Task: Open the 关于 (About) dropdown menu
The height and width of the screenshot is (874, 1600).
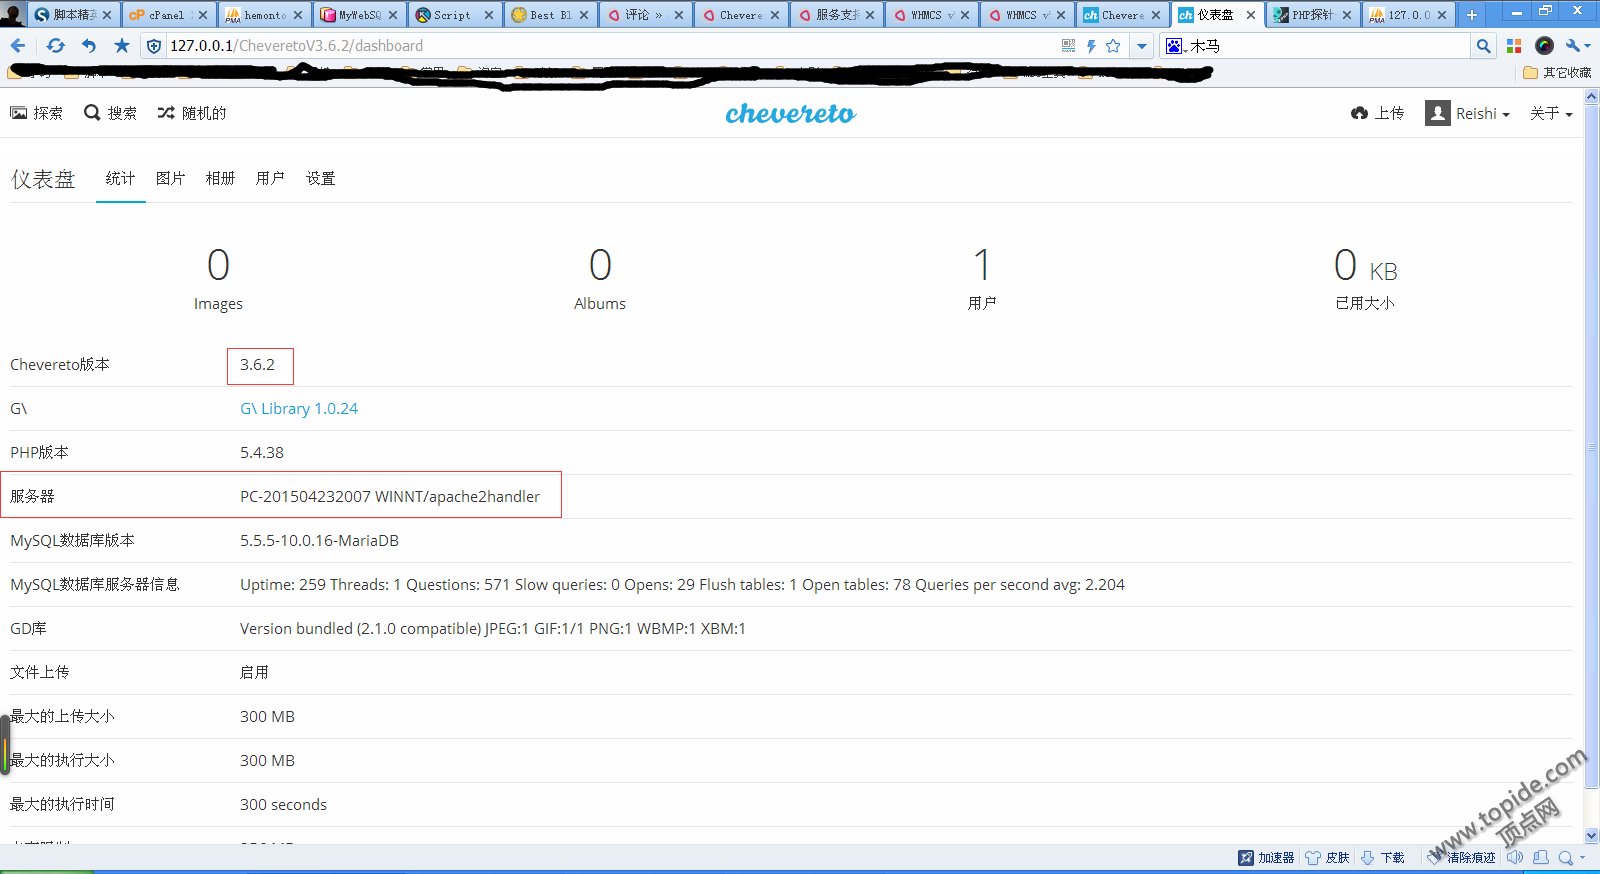Action: [x=1551, y=113]
